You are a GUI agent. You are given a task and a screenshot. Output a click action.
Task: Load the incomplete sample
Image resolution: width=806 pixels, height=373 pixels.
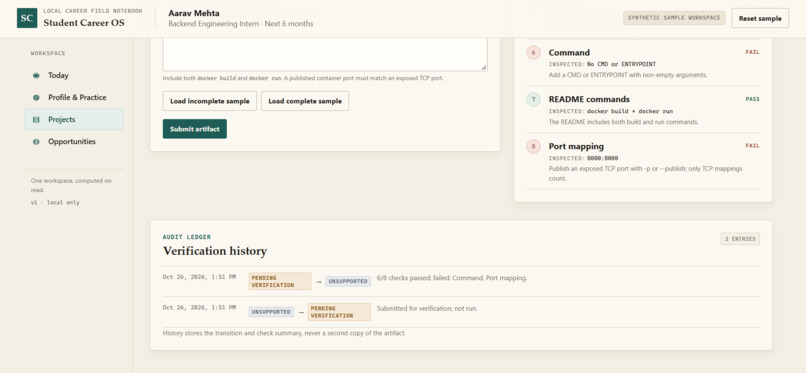(210, 101)
